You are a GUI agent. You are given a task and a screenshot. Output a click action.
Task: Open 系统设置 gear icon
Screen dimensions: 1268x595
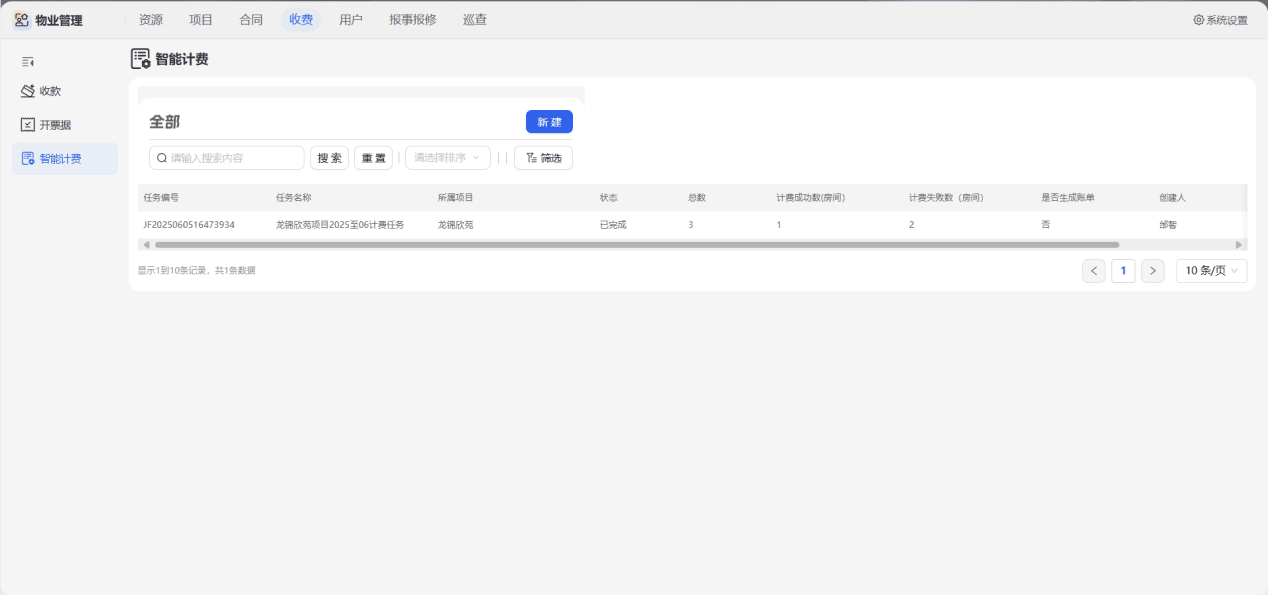coord(1199,20)
